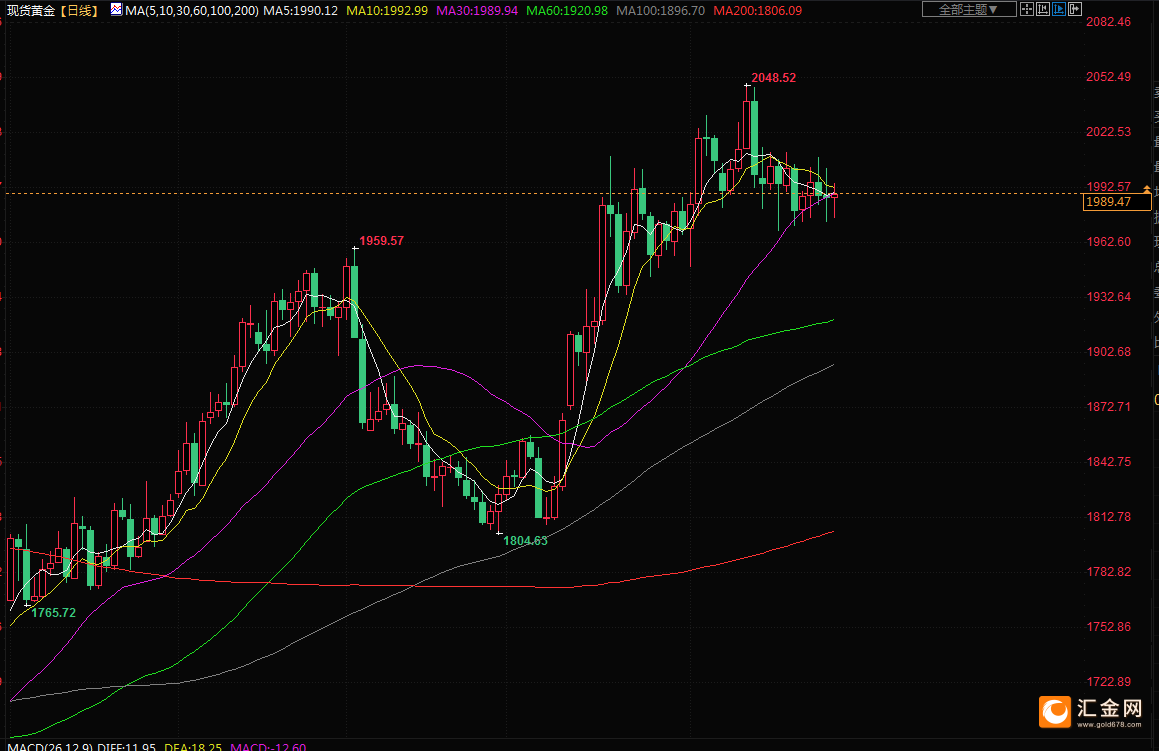Screen dimensions: 1159x751
Task: Open MA(5,10,30,60,100,200) indicator settings
Action: [x=192, y=10]
